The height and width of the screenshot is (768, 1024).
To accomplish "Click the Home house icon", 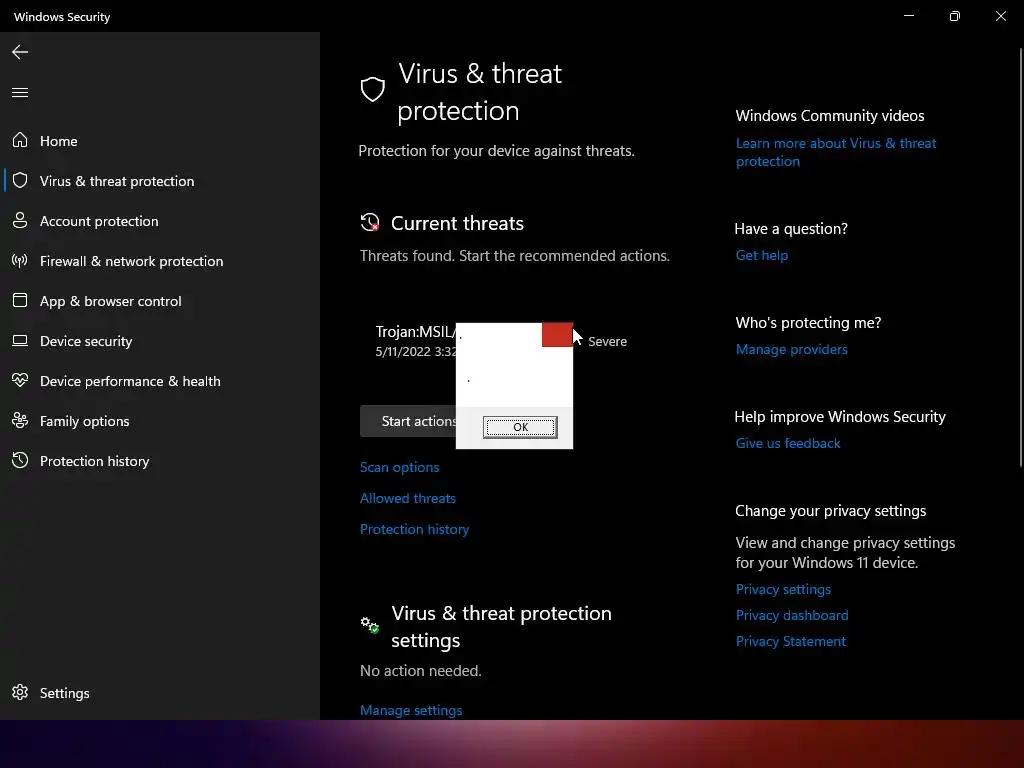I will 20,141.
